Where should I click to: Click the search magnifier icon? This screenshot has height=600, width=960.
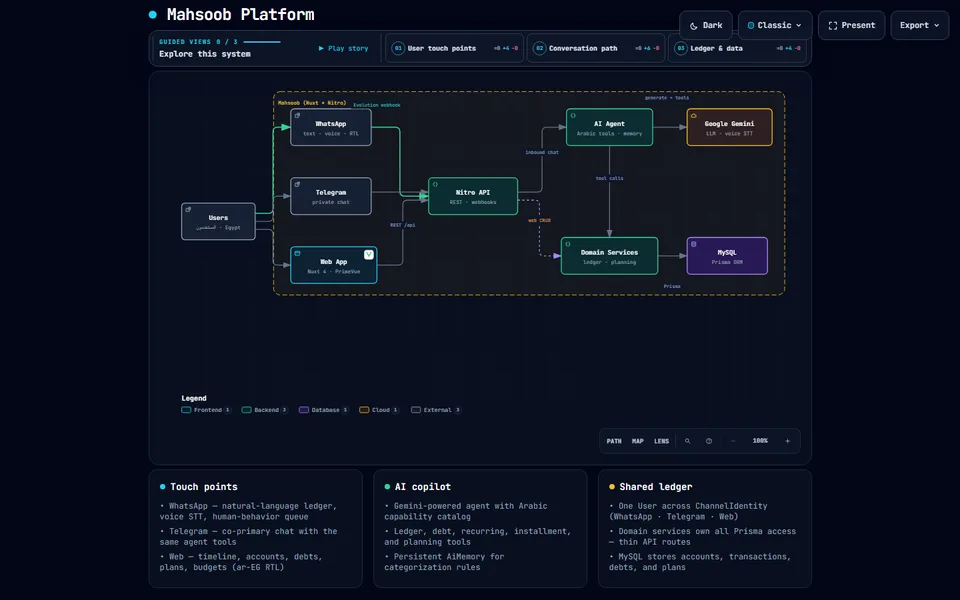click(688, 441)
